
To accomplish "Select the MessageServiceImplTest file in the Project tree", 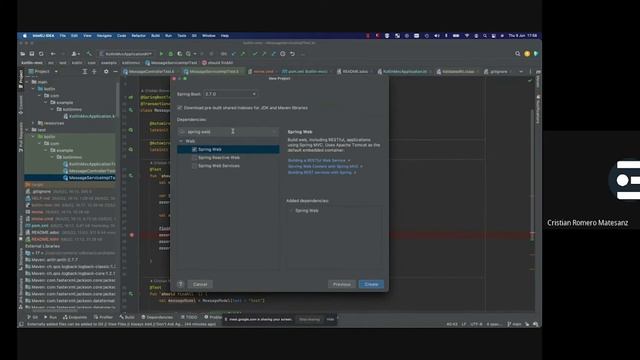I will pyautogui.click(x=70, y=178).
